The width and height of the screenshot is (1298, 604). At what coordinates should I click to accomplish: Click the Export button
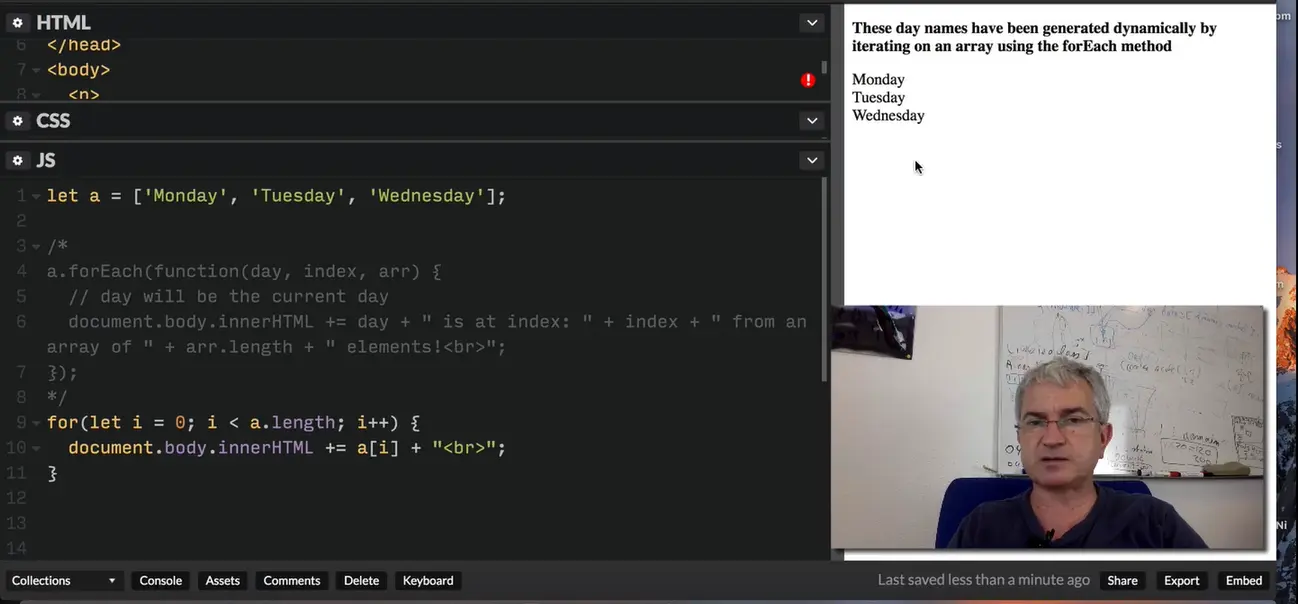tap(1181, 580)
